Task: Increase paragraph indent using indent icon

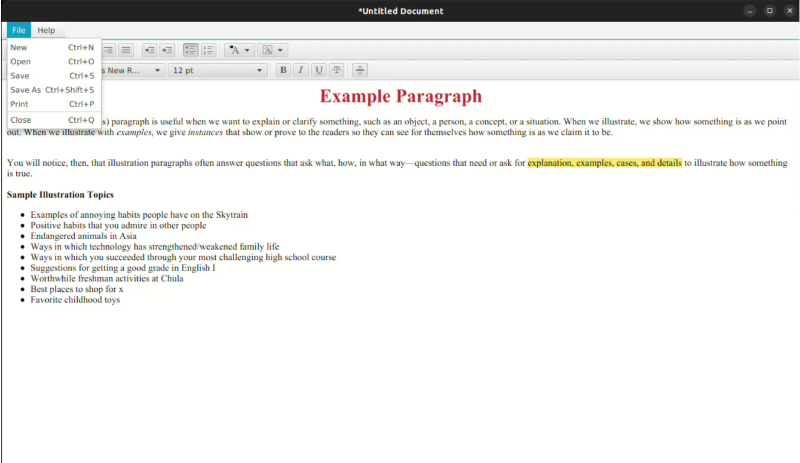Action: pyautogui.click(x=167, y=50)
